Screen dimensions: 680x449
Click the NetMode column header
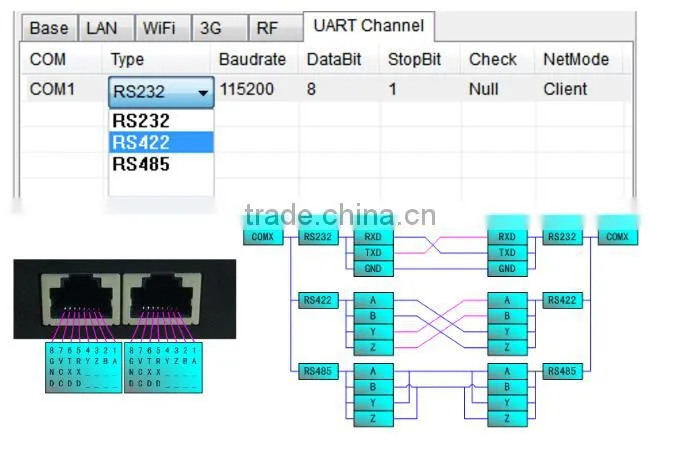pos(579,59)
